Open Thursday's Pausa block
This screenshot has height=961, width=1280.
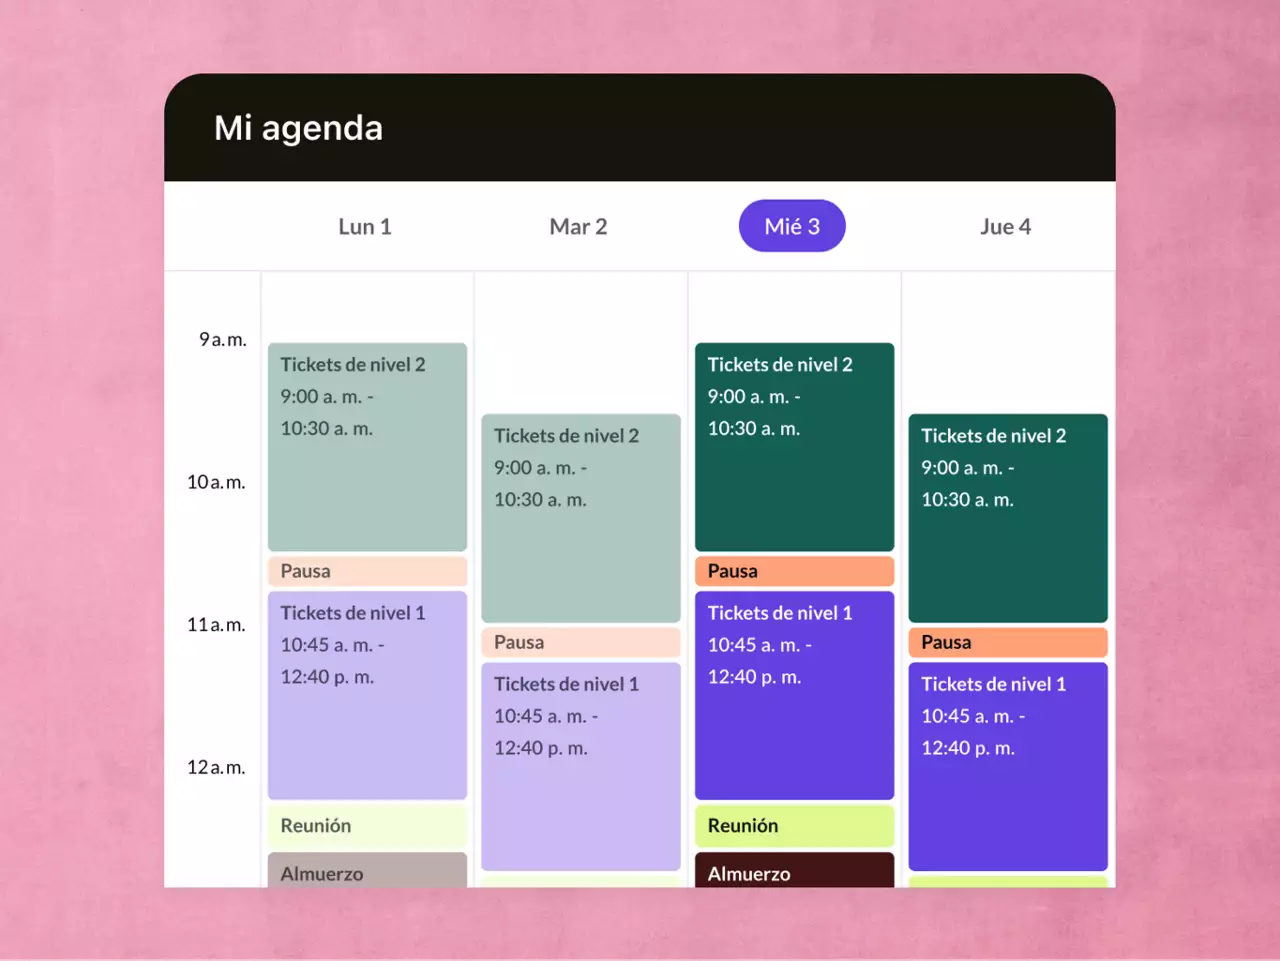click(1008, 642)
